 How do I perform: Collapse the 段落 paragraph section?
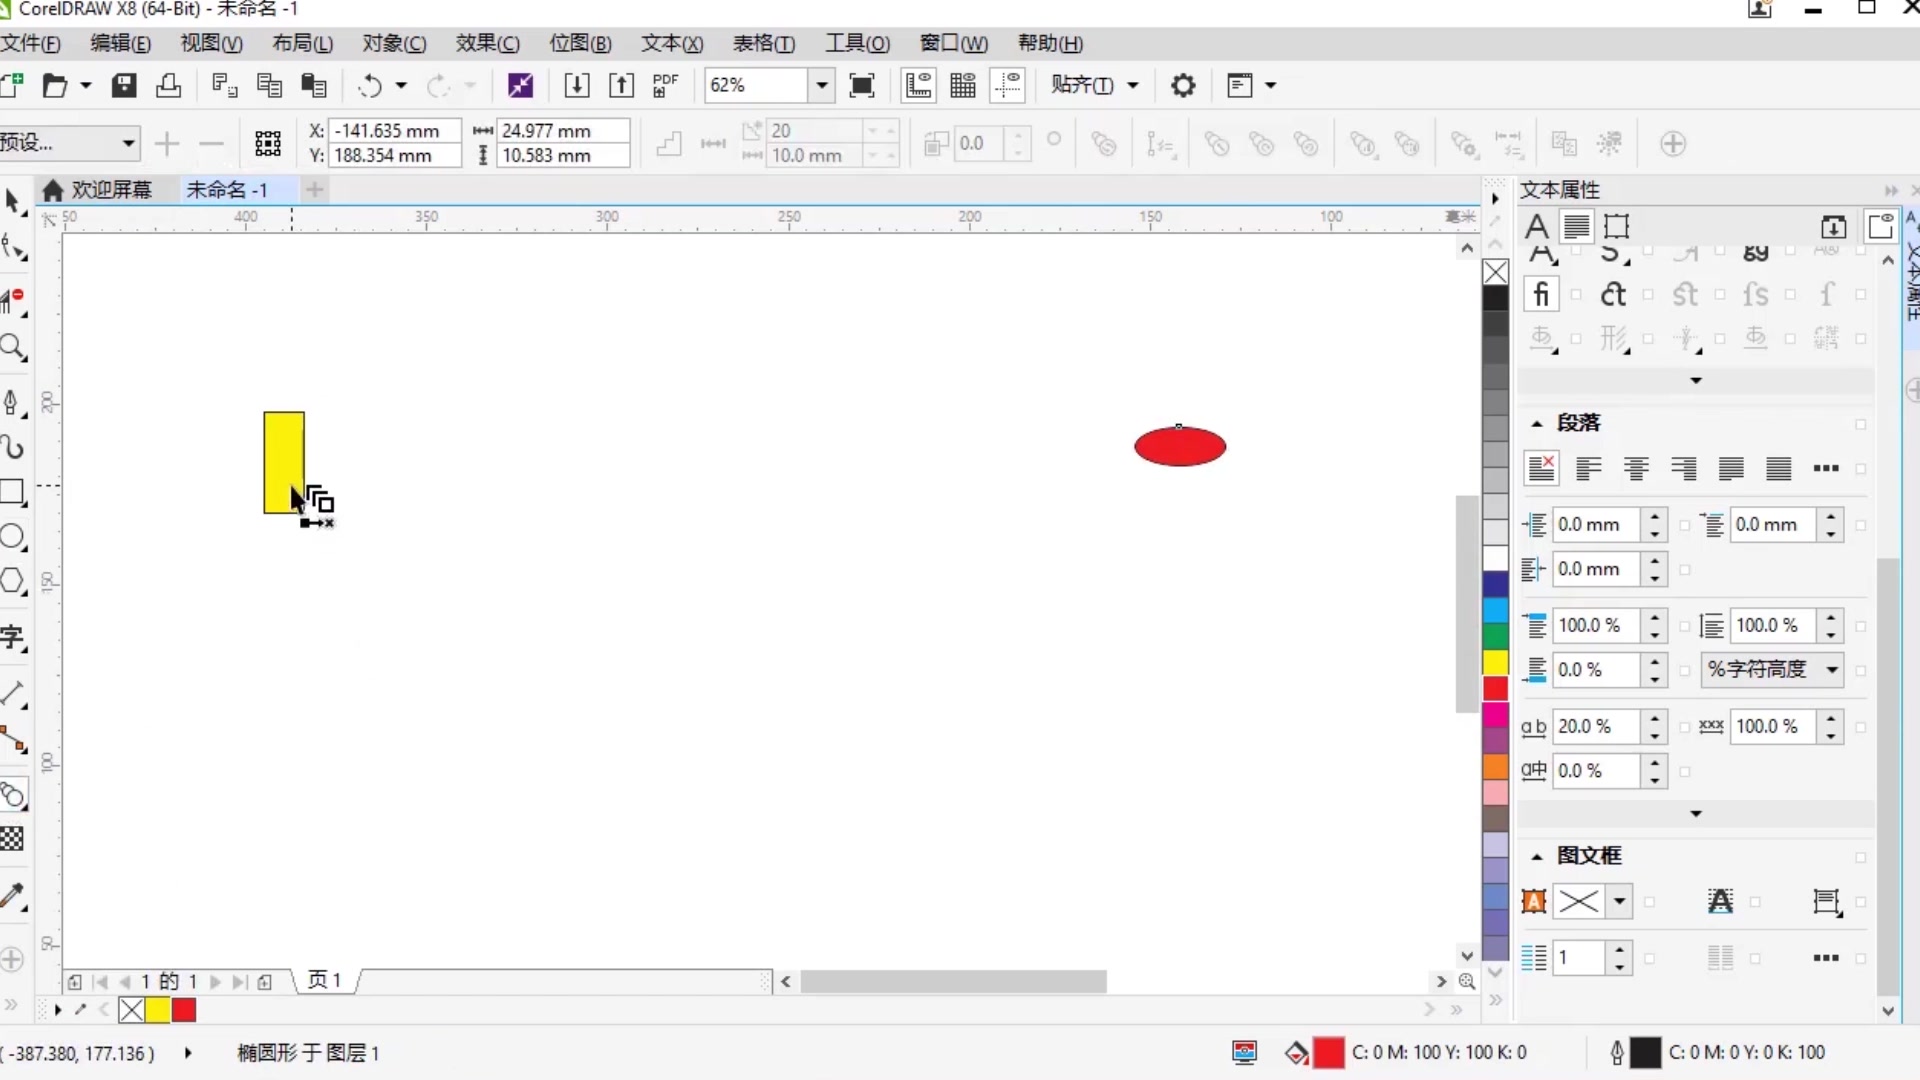(x=1537, y=423)
